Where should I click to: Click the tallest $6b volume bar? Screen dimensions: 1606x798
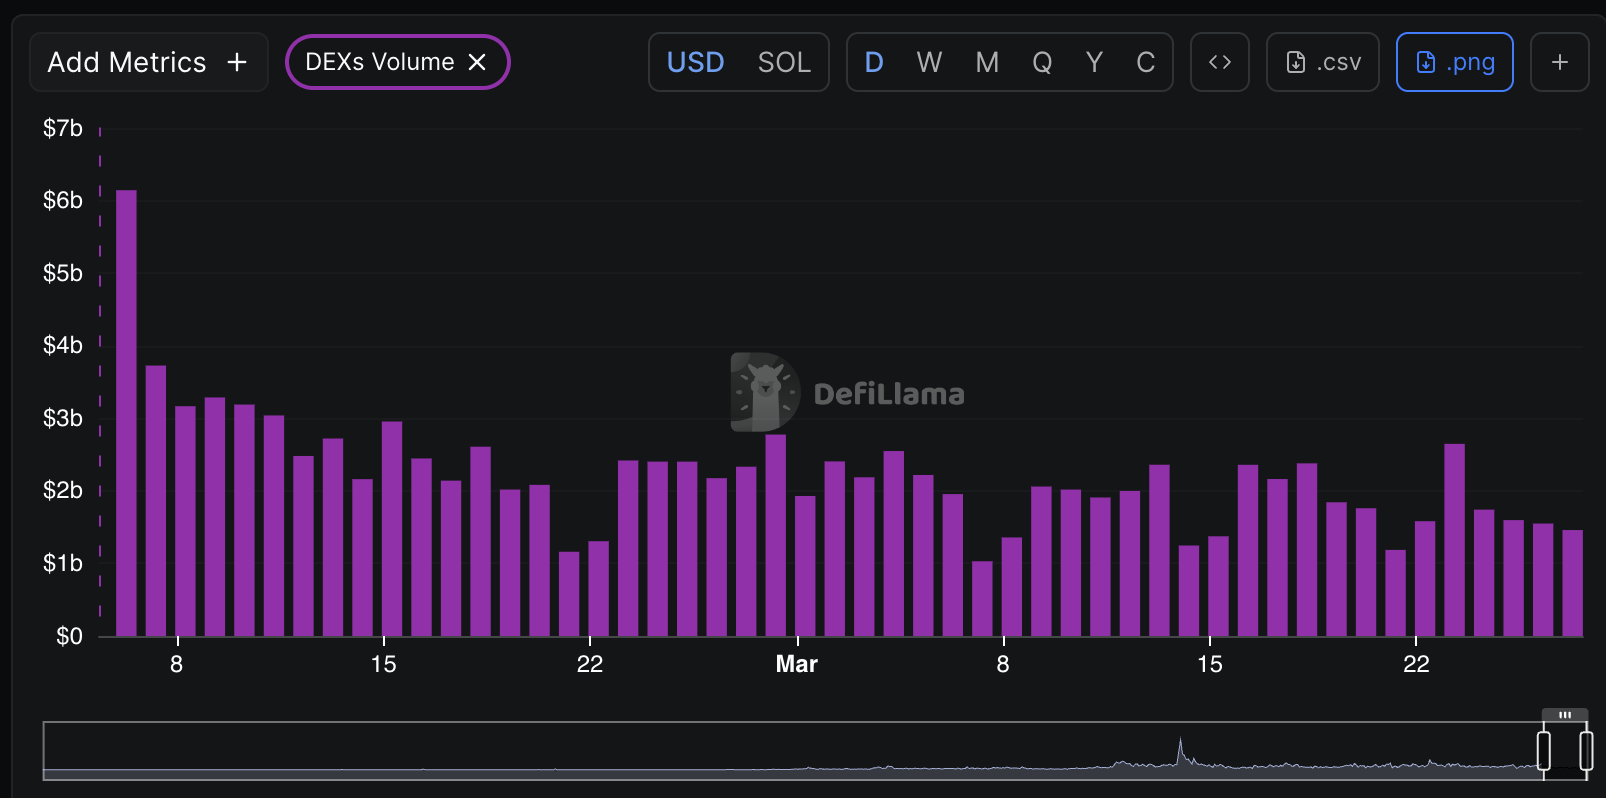click(x=126, y=412)
